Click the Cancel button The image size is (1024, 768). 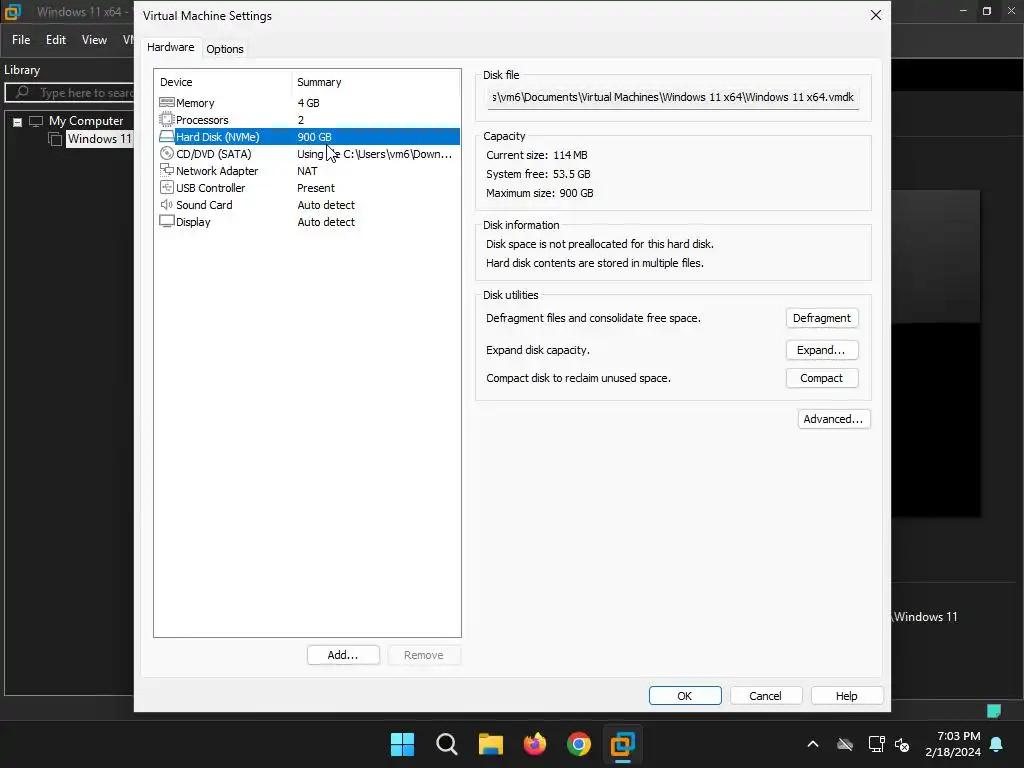[765, 696]
